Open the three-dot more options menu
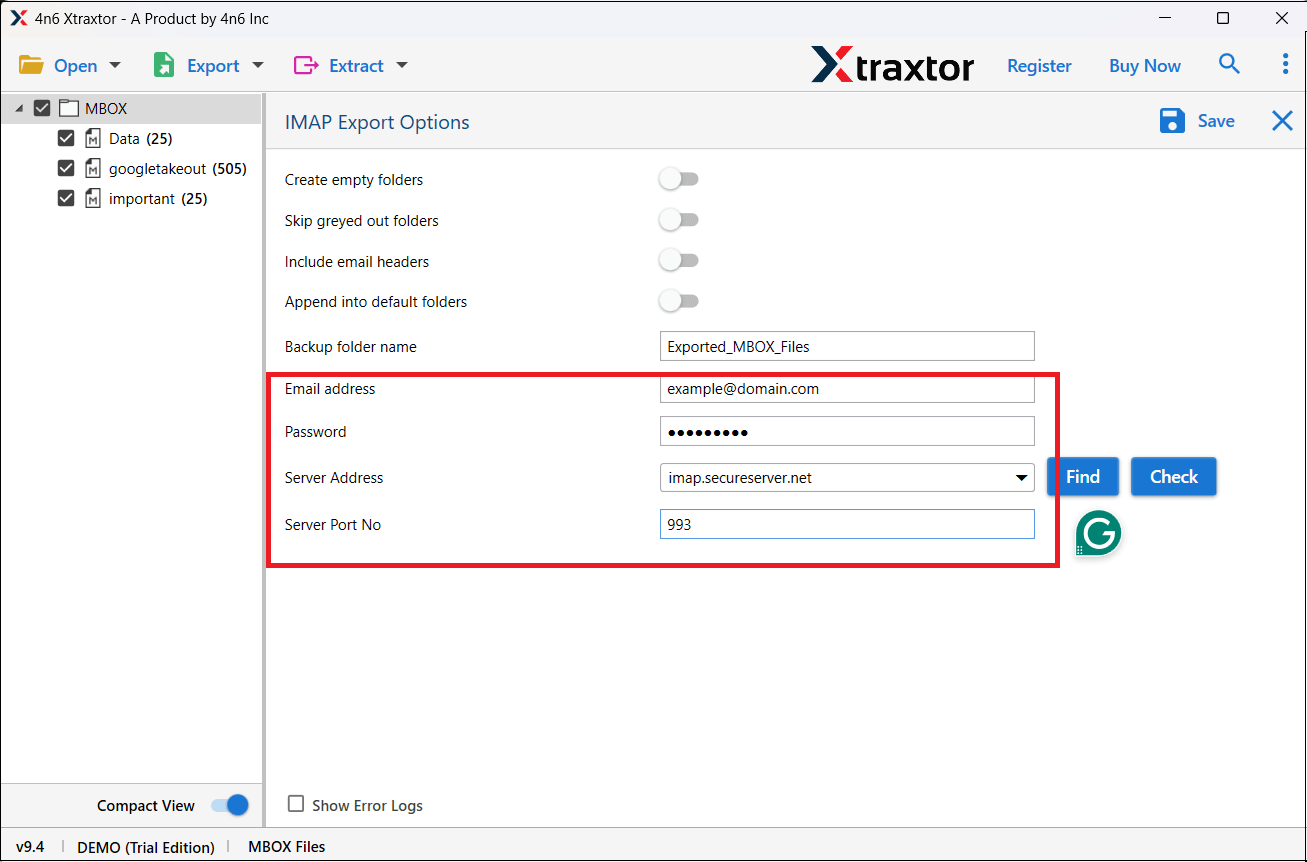Image resolution: width=1307 pixels, height=862 pixels. 1285,64
